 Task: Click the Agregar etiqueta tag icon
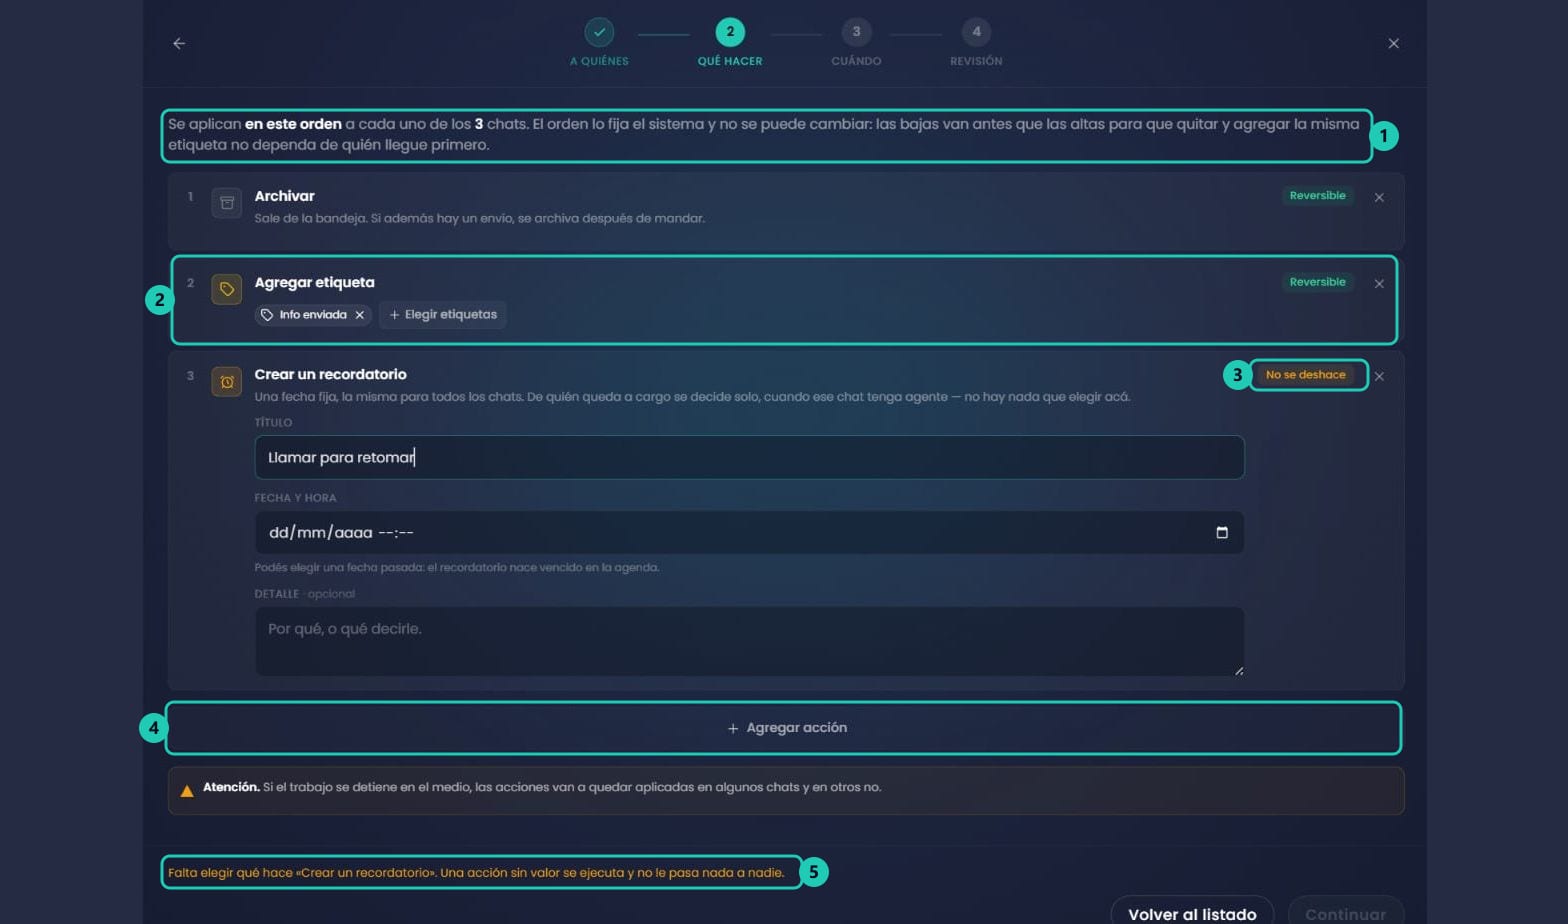227,289
